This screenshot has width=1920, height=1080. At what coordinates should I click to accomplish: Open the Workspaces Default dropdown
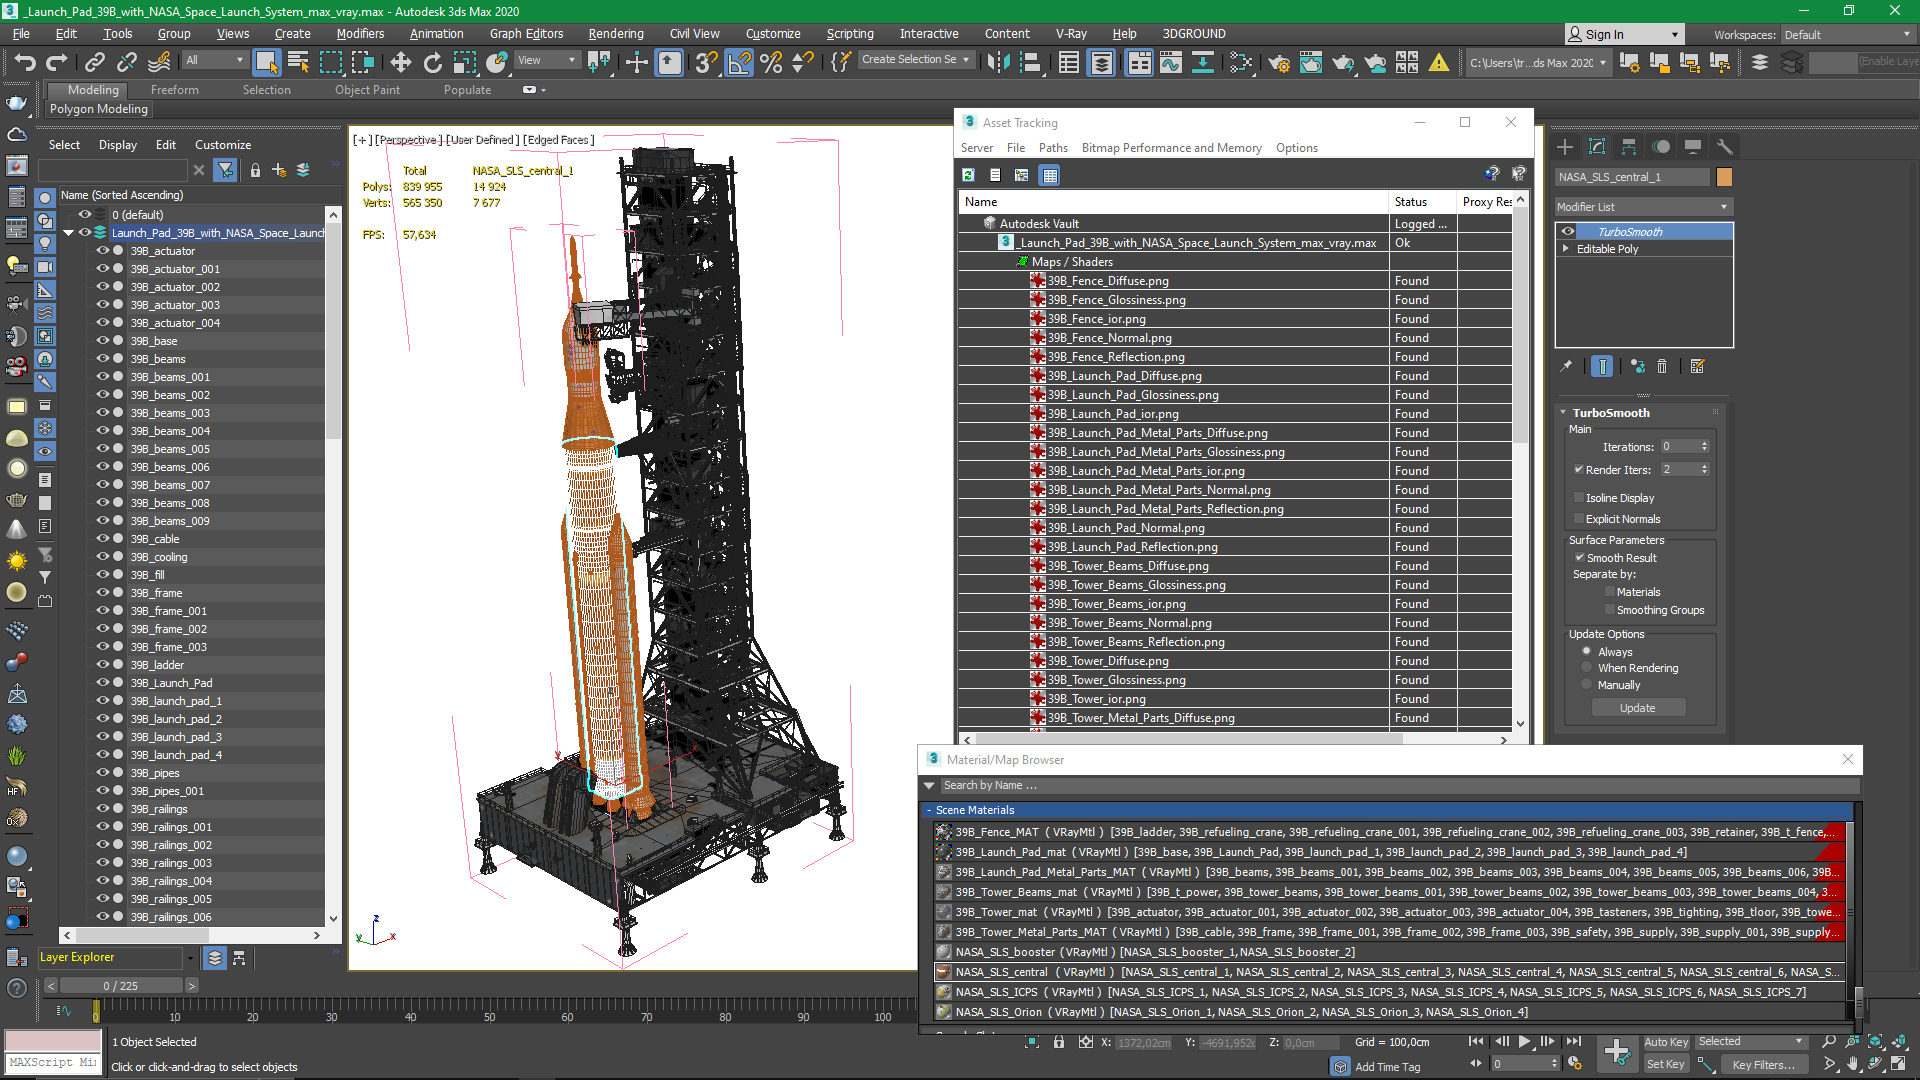pos(1847,34)
